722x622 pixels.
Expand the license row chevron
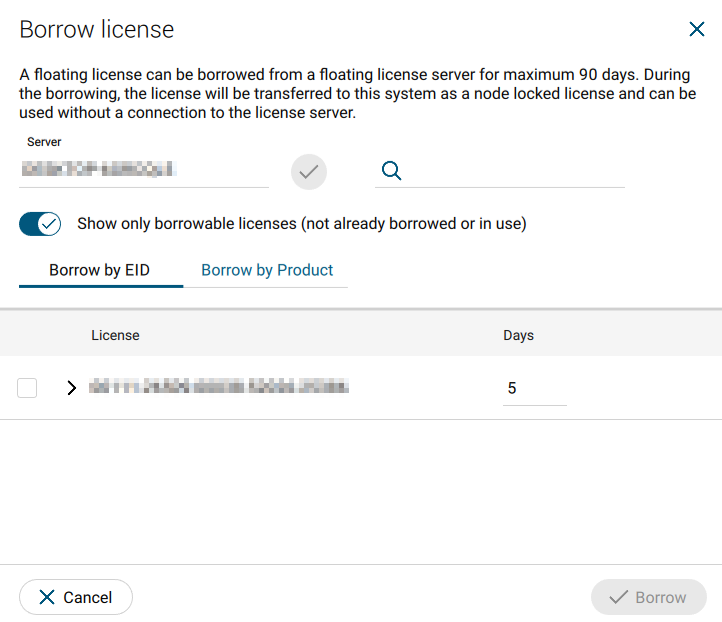click(x=71, y=388)
